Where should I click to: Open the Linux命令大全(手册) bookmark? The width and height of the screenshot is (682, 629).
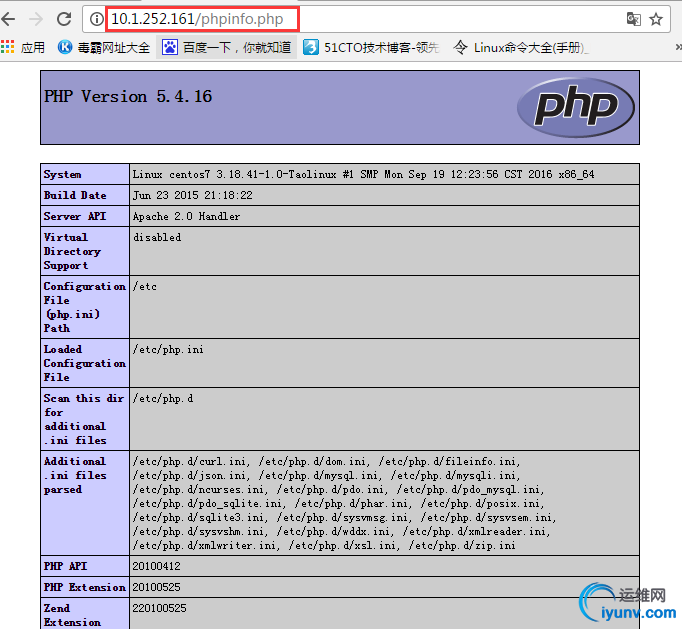521,47
